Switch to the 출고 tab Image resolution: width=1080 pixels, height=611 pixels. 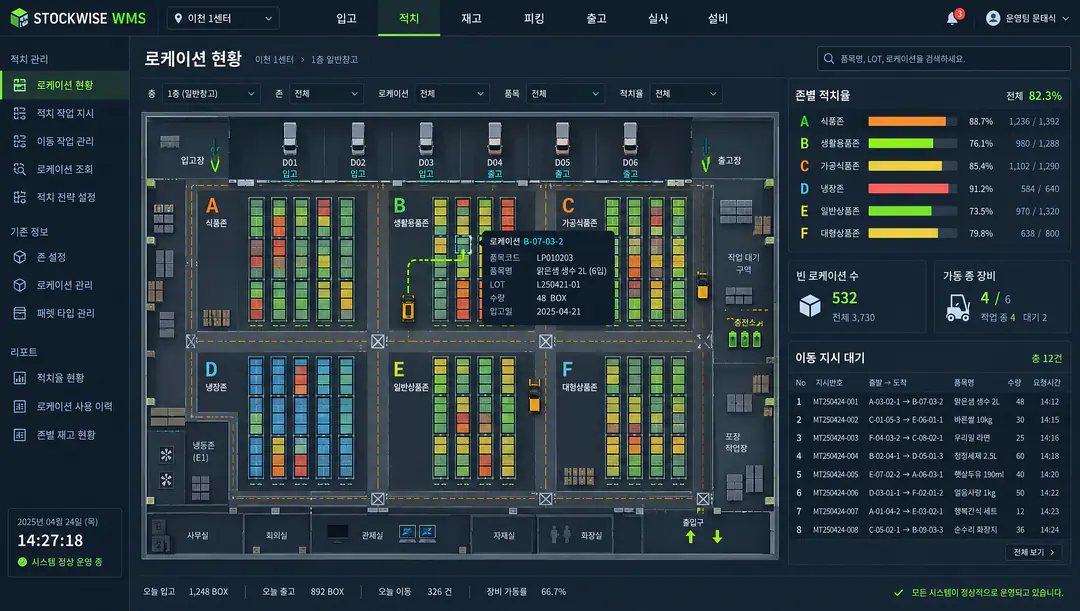596,19
